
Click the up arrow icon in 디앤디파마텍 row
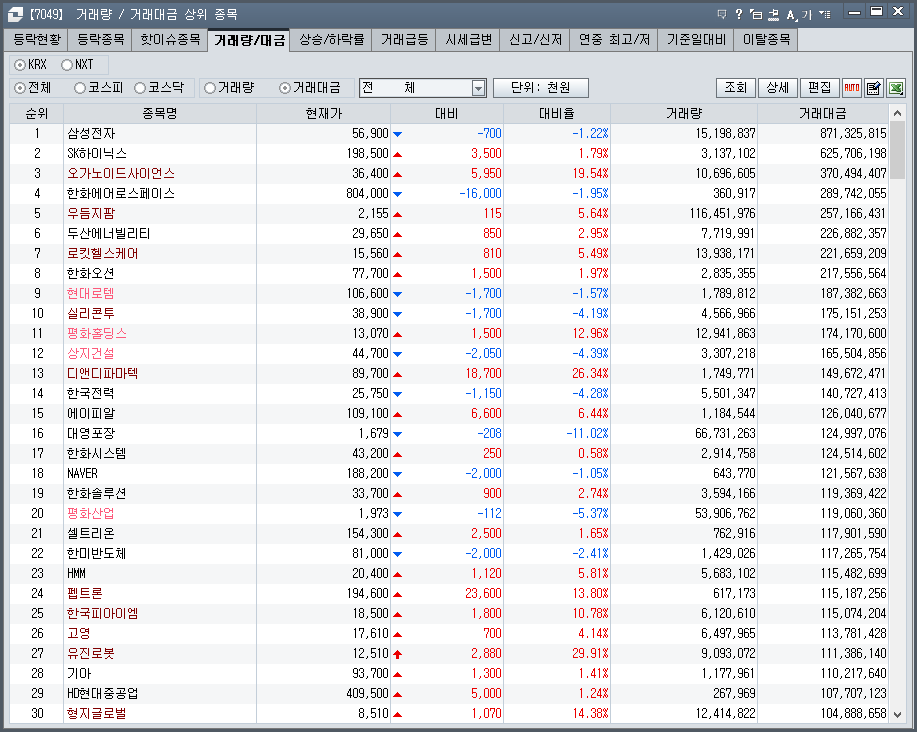(398, 374)
